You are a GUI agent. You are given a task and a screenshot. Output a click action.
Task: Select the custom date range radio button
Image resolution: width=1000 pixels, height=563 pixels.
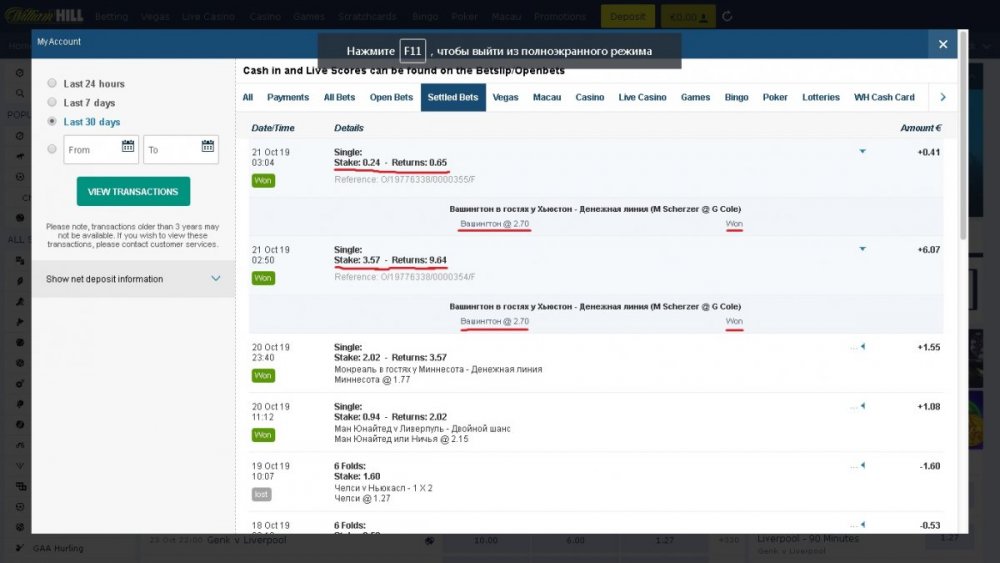tap(53, 149)
